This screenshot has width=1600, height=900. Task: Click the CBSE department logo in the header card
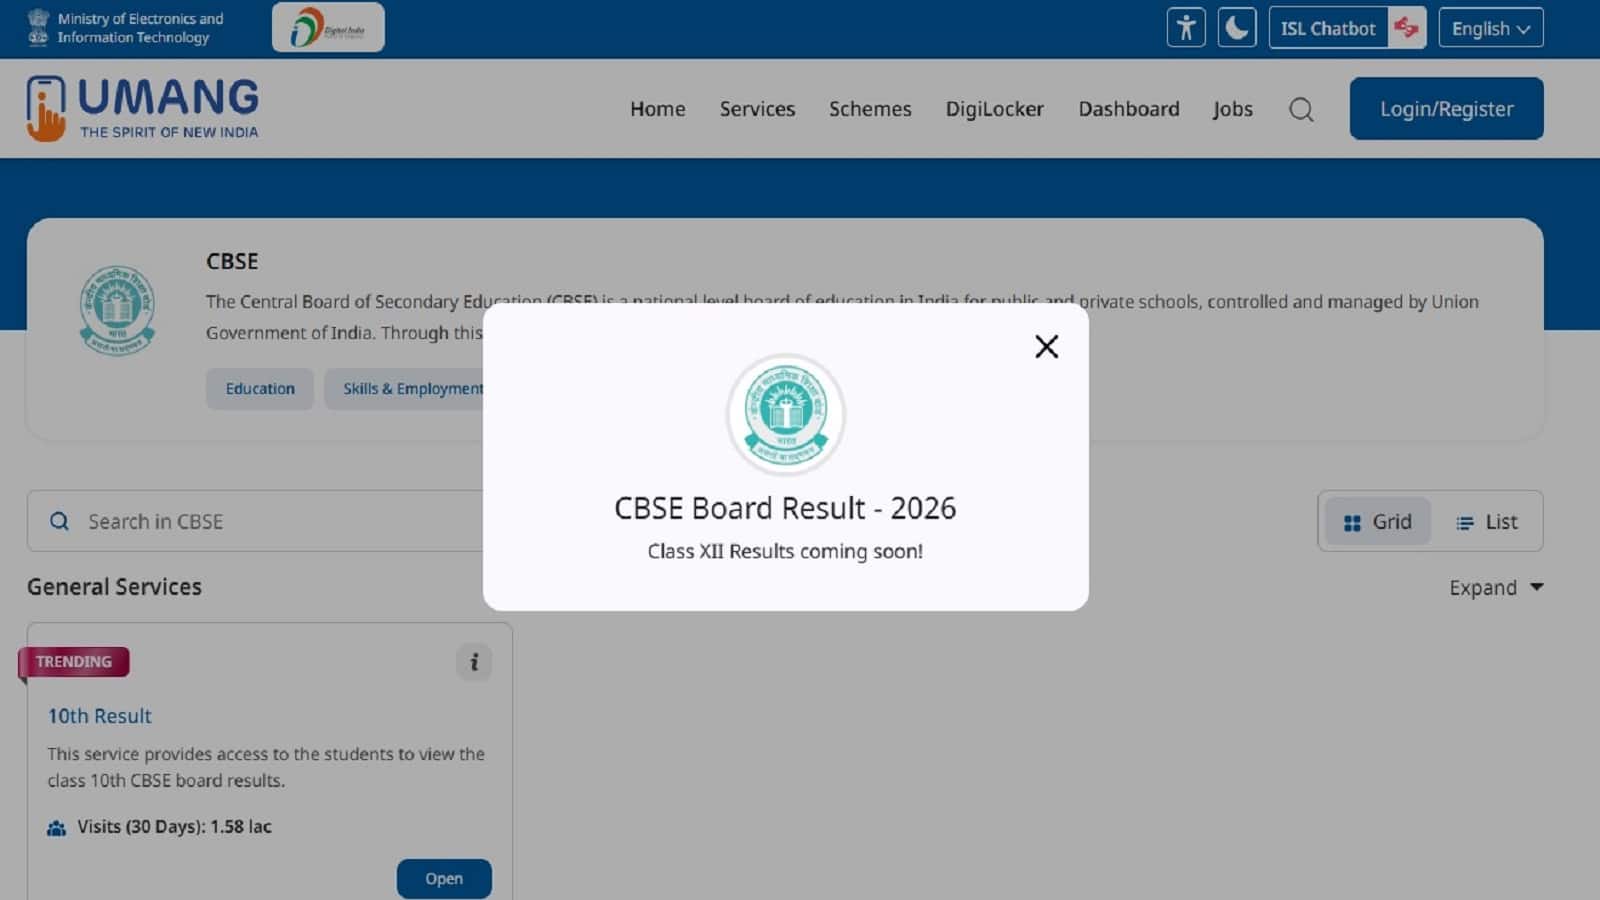117,311
